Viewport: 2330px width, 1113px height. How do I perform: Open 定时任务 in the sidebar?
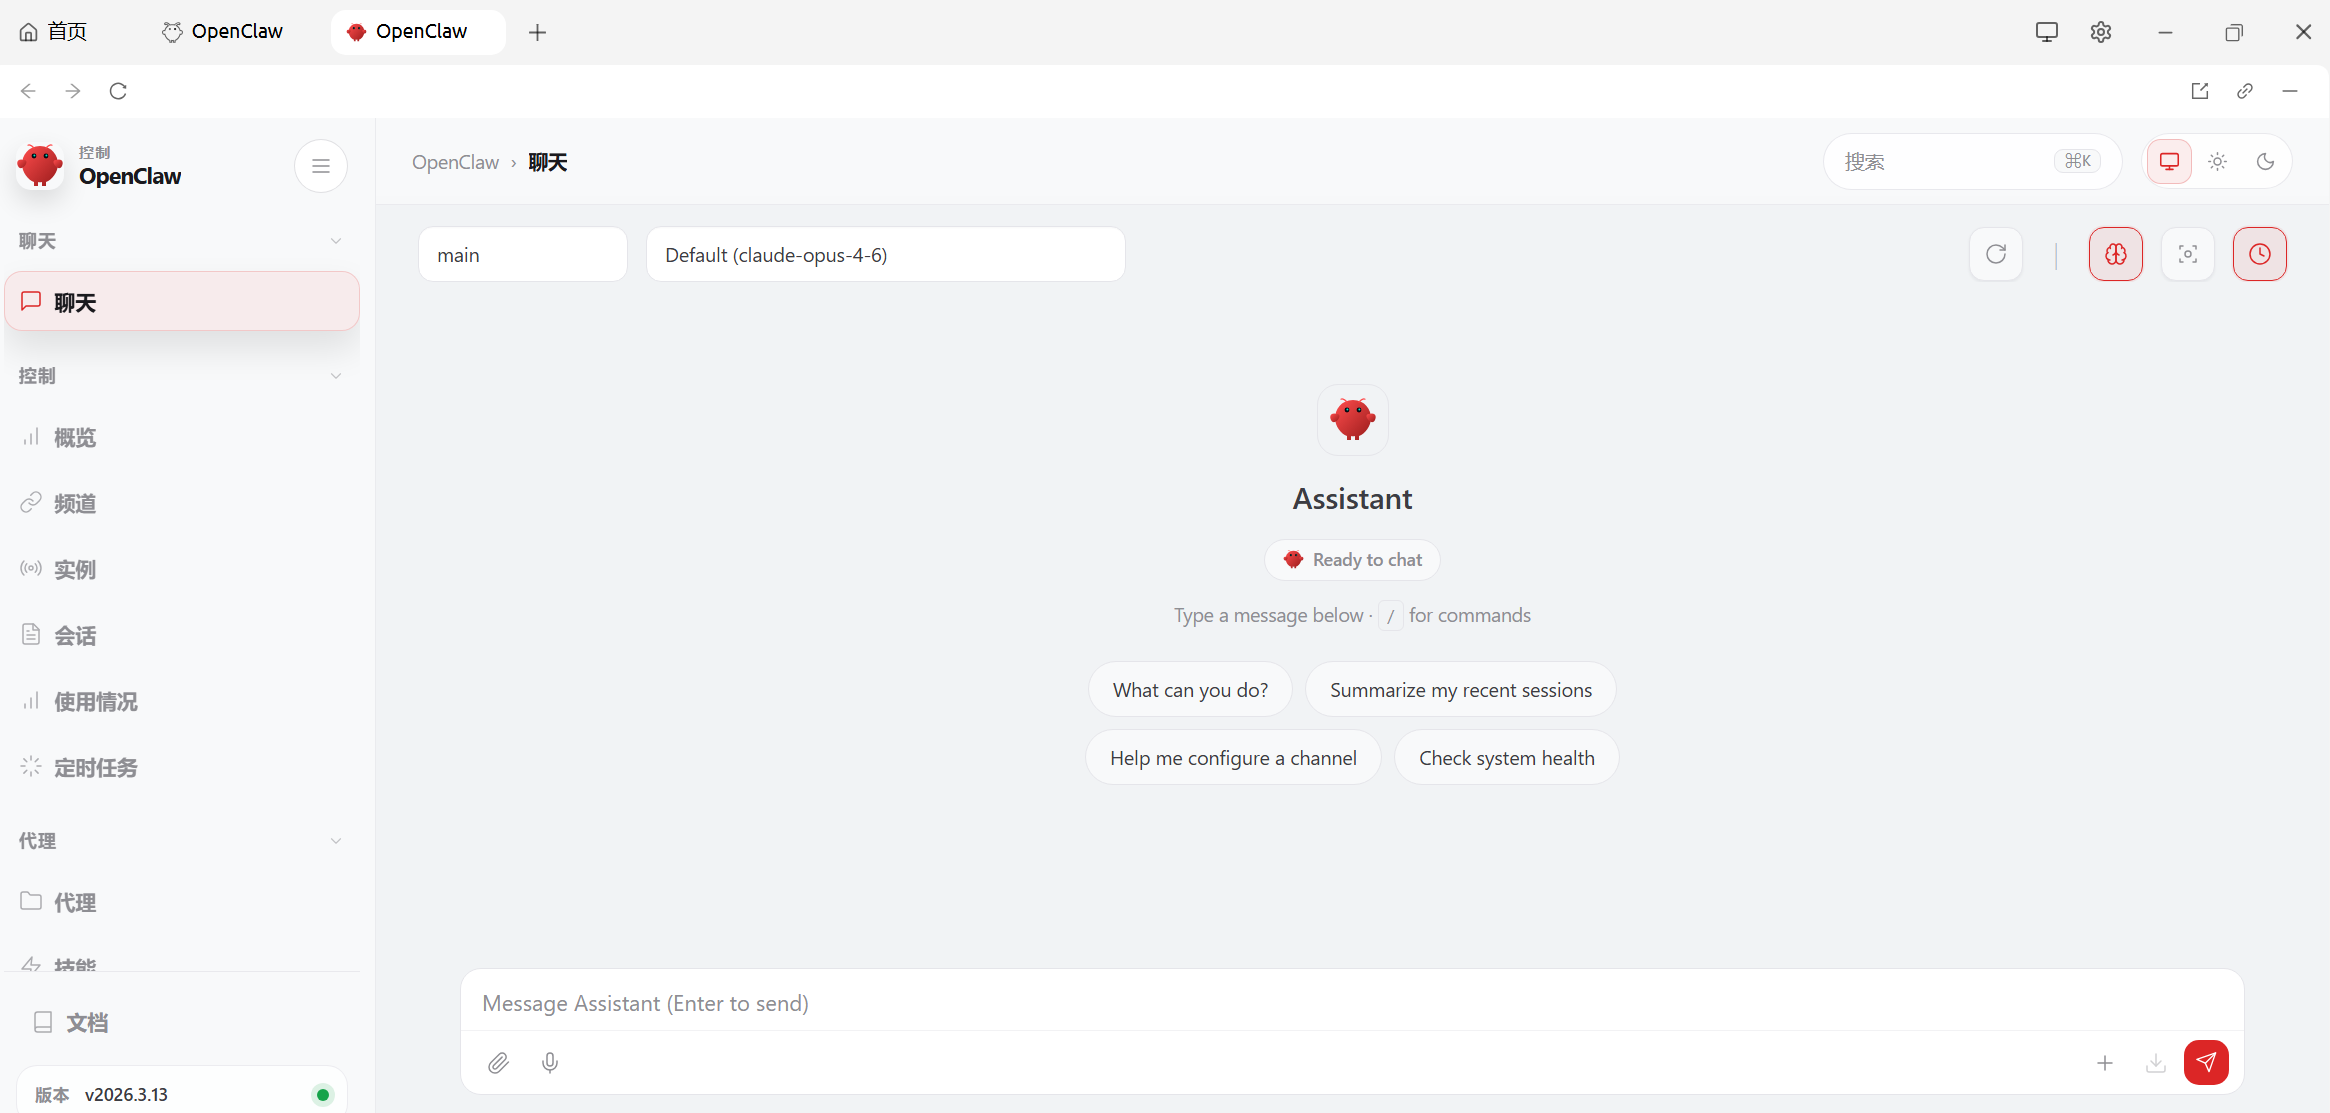tap(95, 768)
